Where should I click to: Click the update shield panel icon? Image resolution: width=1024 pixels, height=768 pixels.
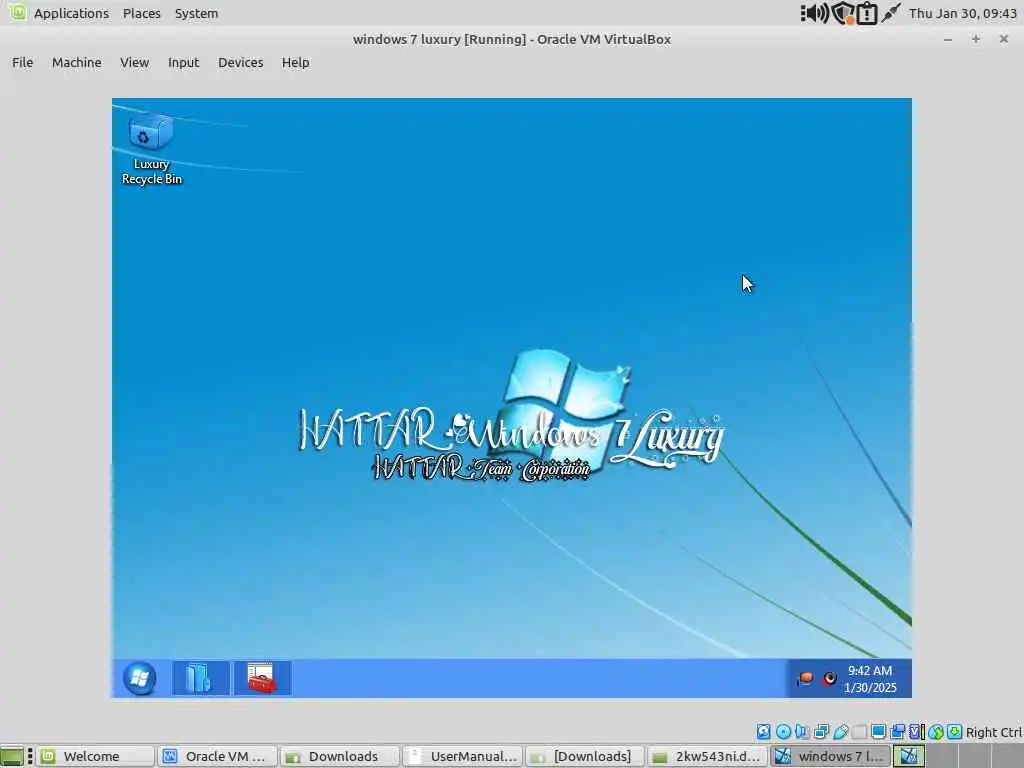[x=842, y=13]
